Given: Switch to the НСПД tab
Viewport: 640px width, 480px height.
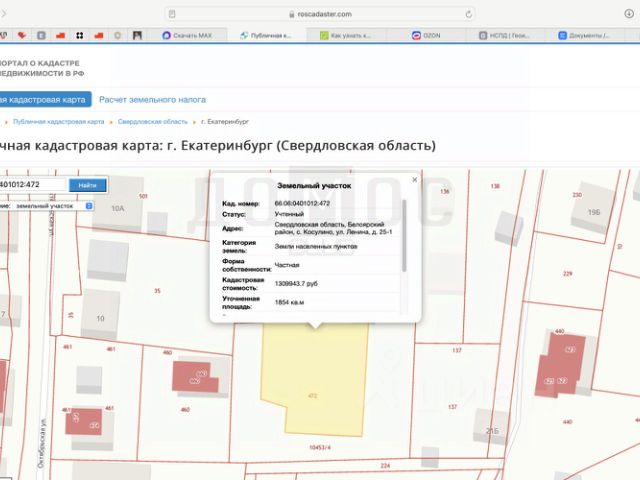Looking at the screenshot, I should pyautogui.click(x=504, y=36).
